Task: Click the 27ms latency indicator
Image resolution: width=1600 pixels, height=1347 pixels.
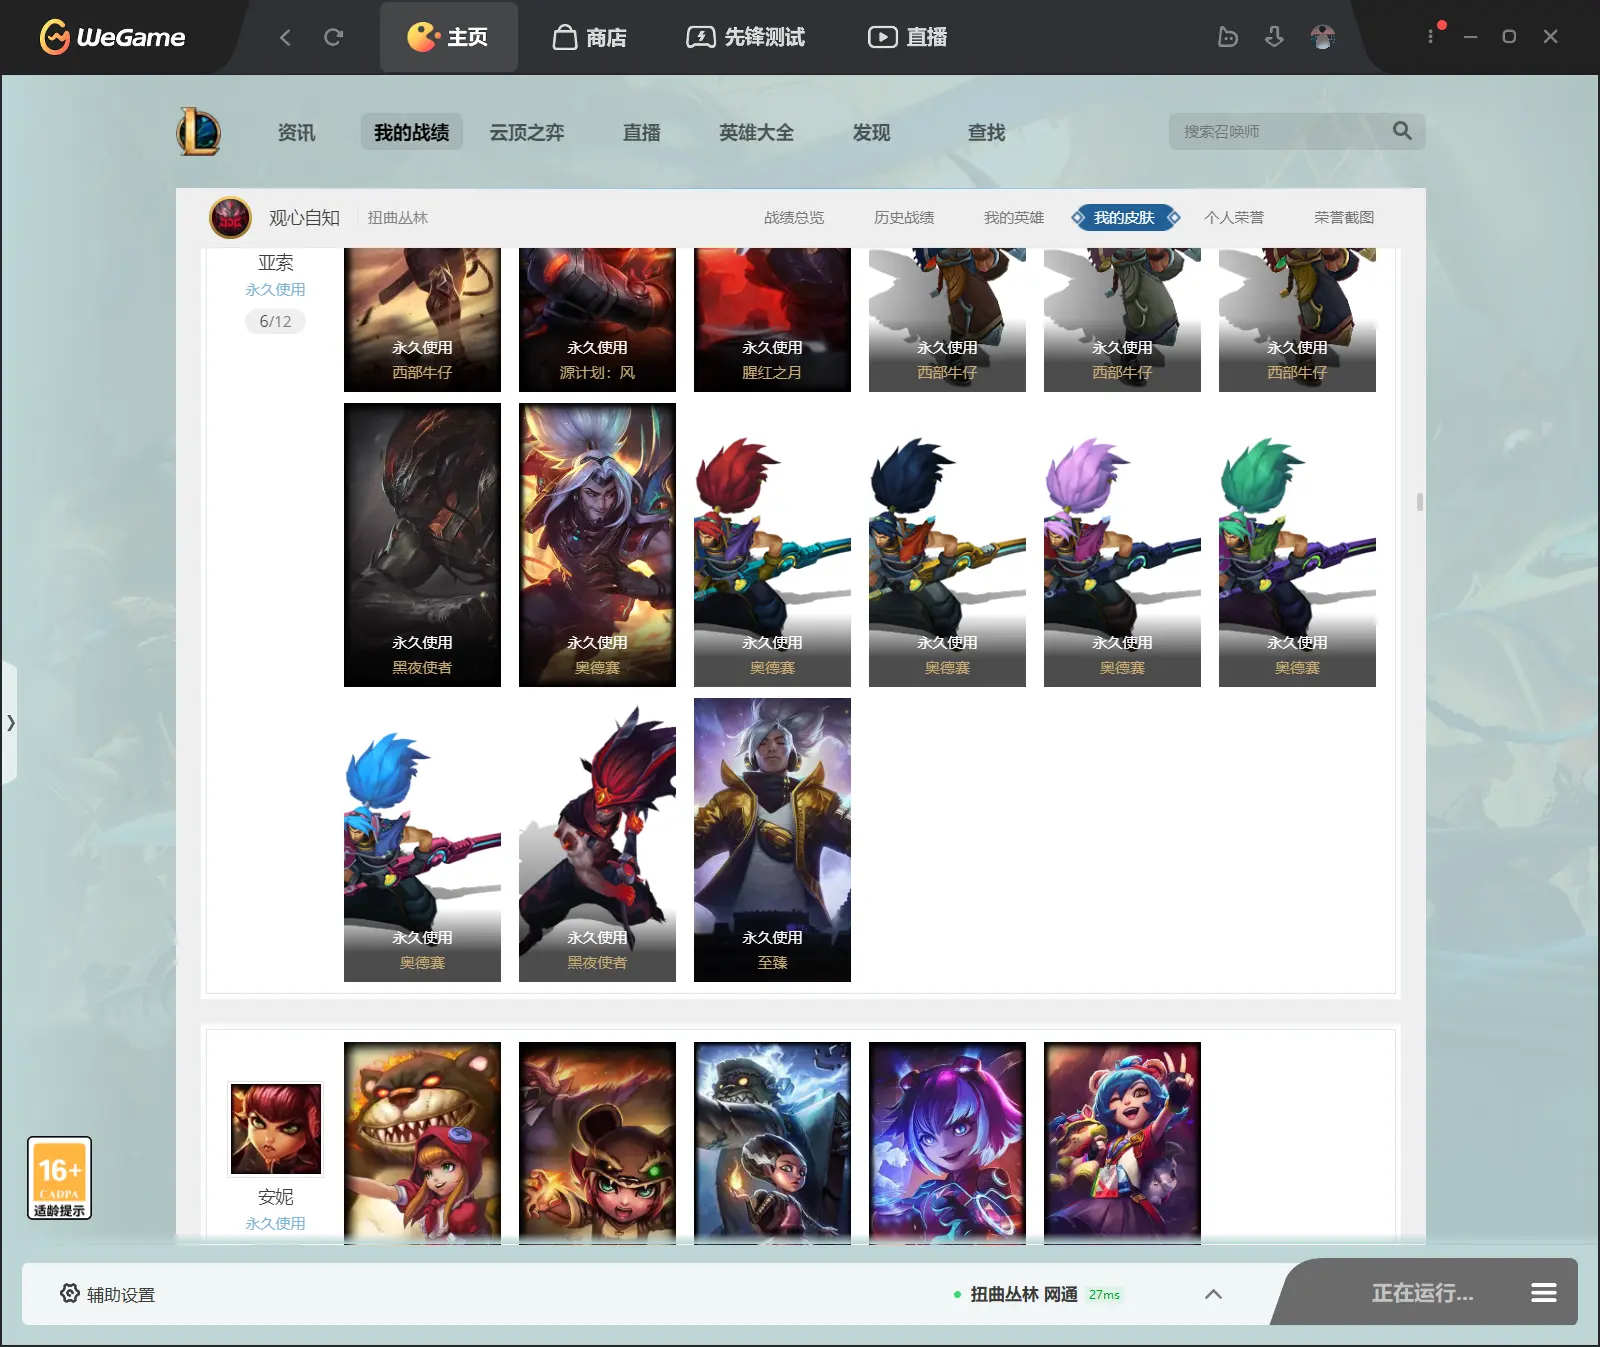Action: [x=1104, y=1294]
